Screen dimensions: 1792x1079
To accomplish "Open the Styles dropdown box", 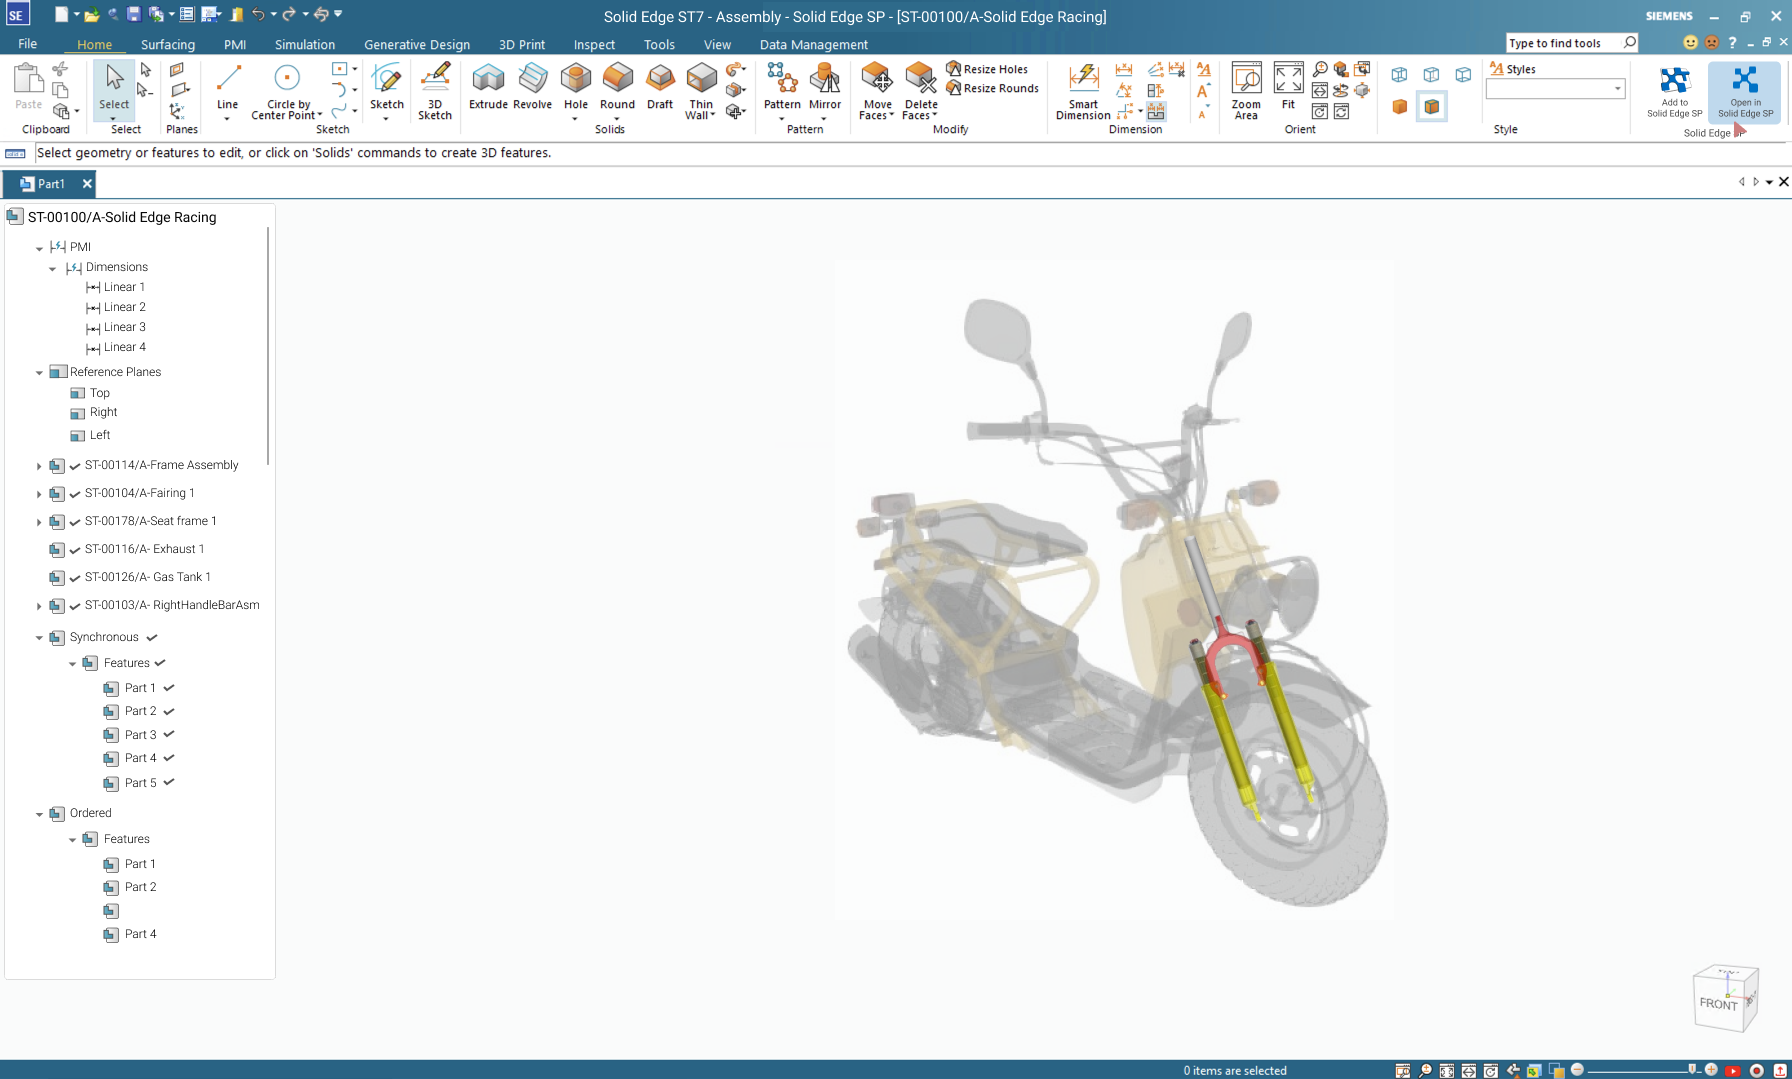I will point(1555,89).
